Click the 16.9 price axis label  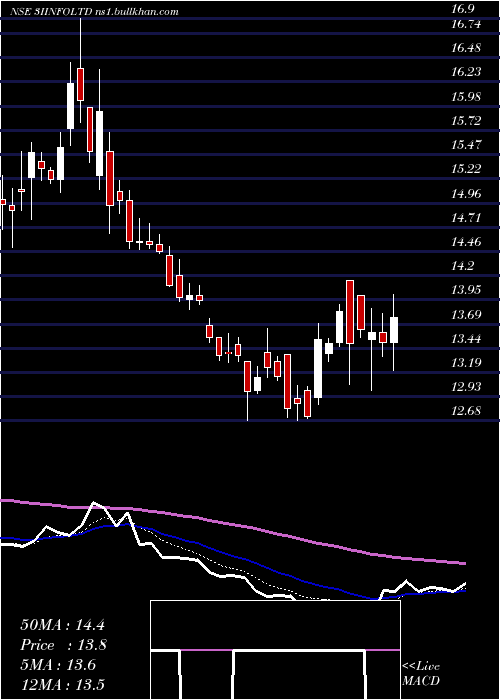pyautogui.click(x=464, y=9)
